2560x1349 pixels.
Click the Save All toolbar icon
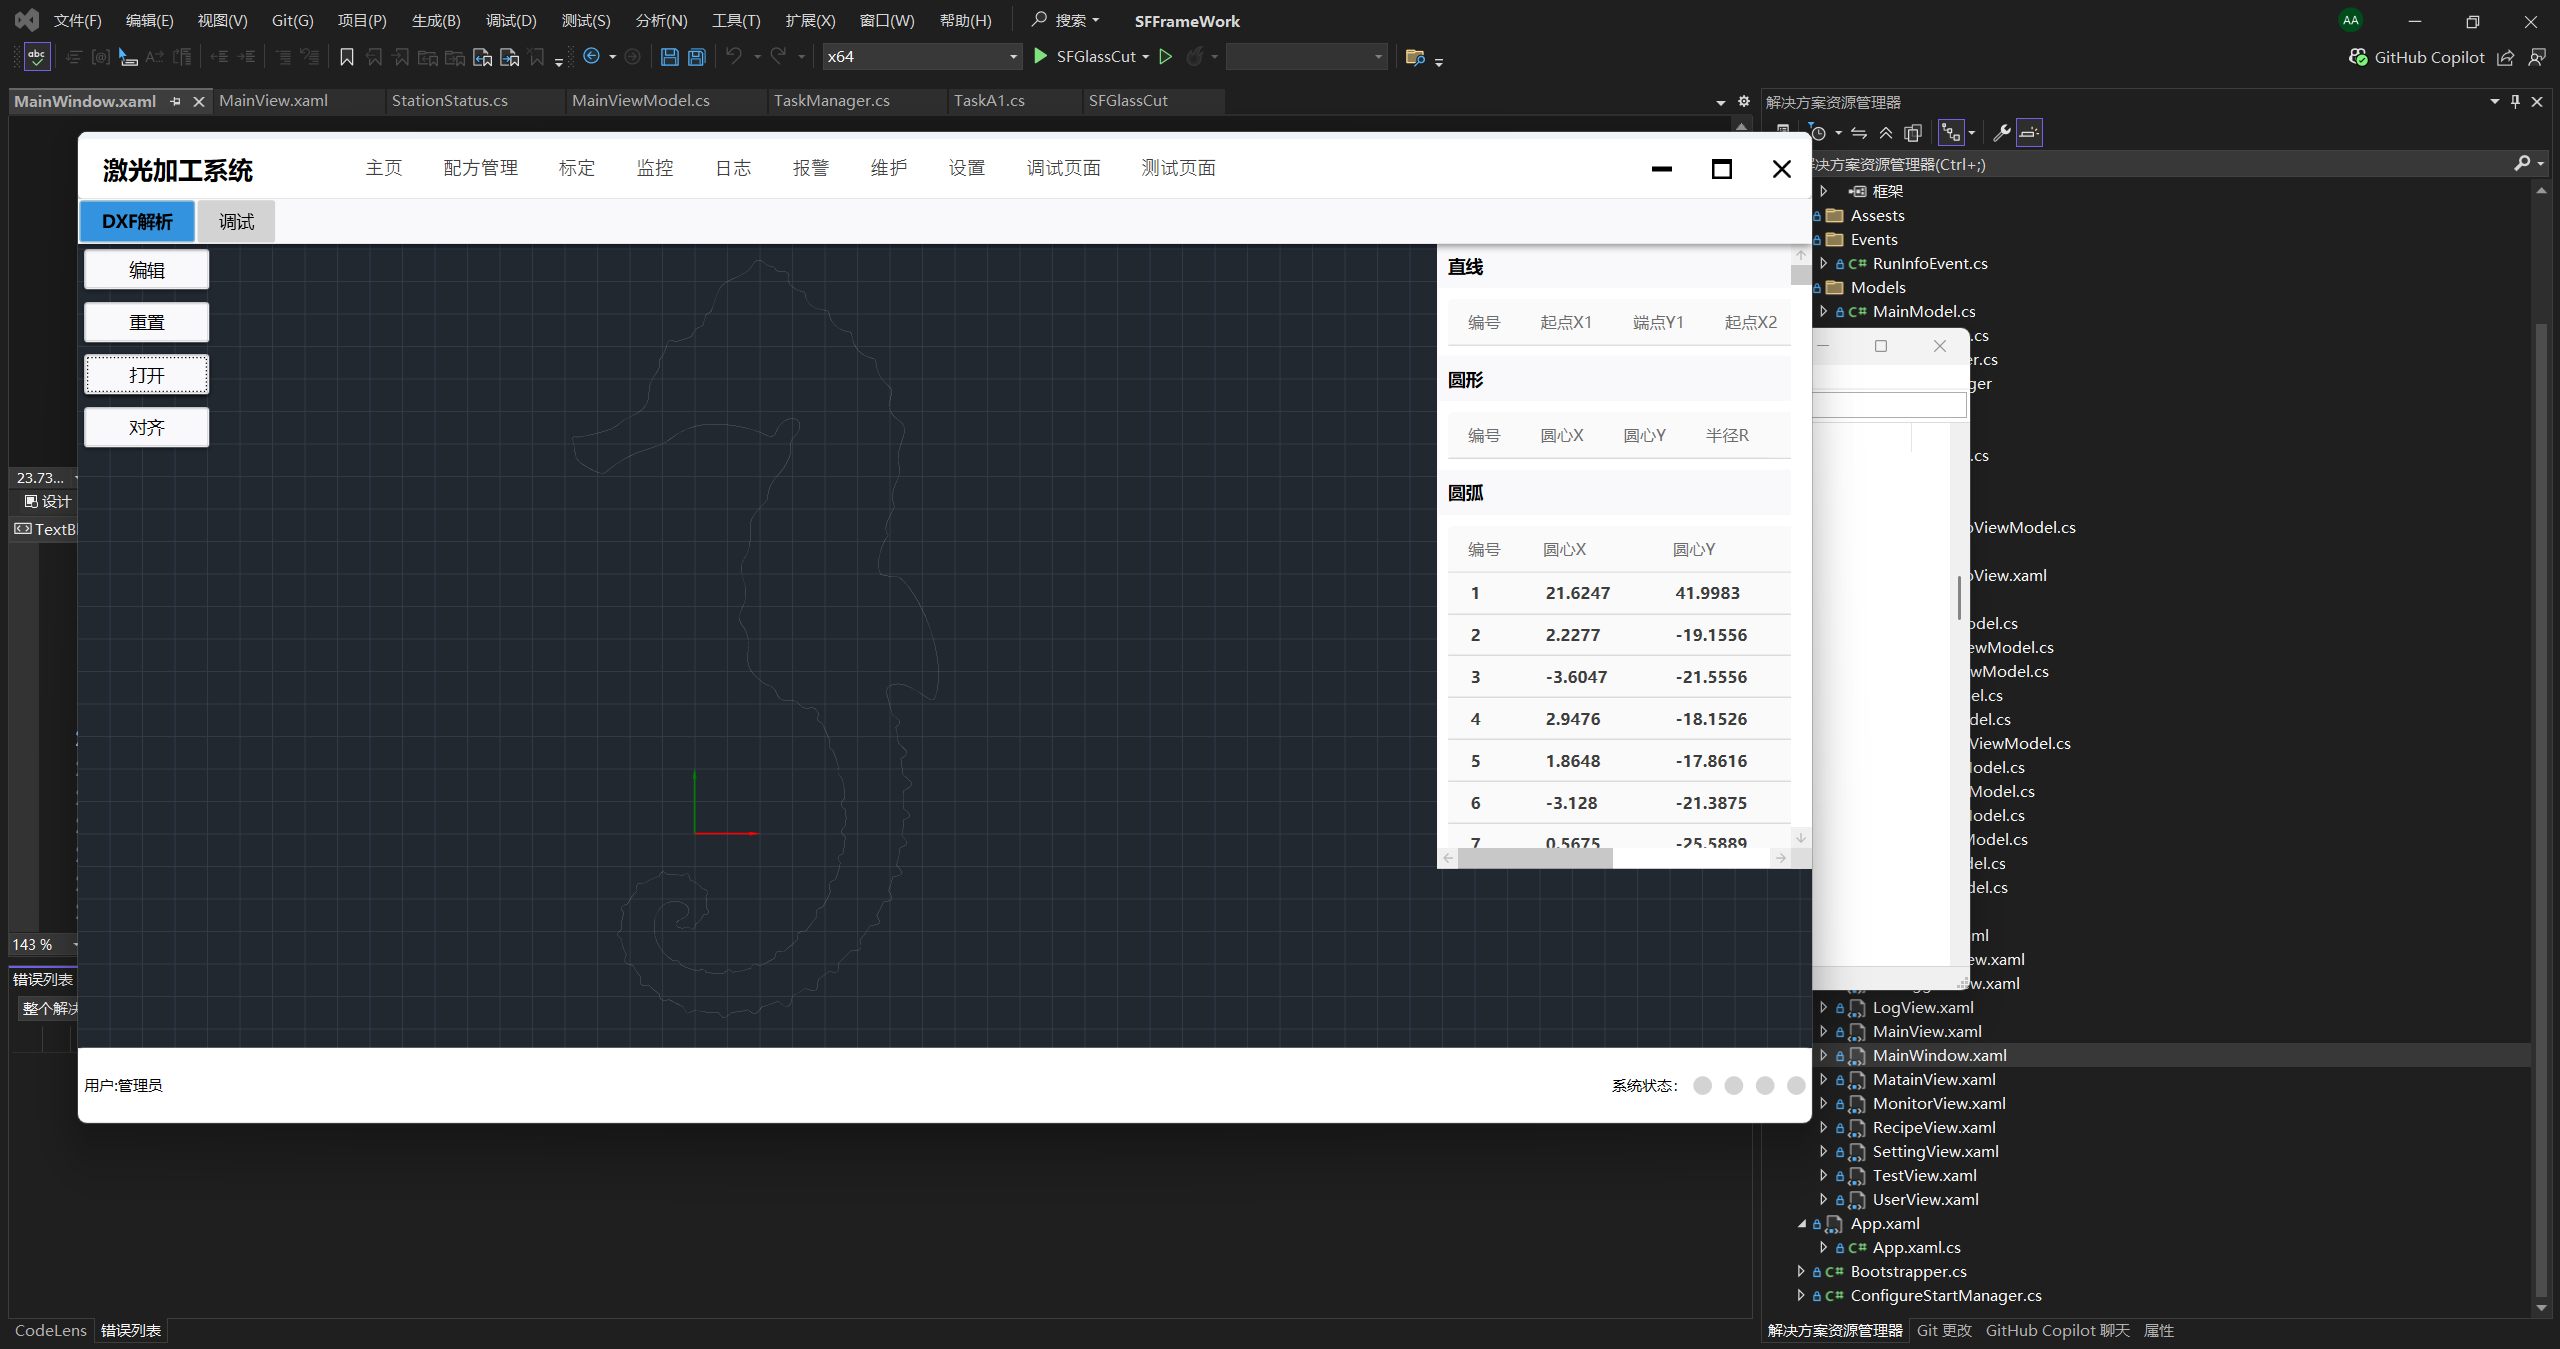(x=697, y=57)
